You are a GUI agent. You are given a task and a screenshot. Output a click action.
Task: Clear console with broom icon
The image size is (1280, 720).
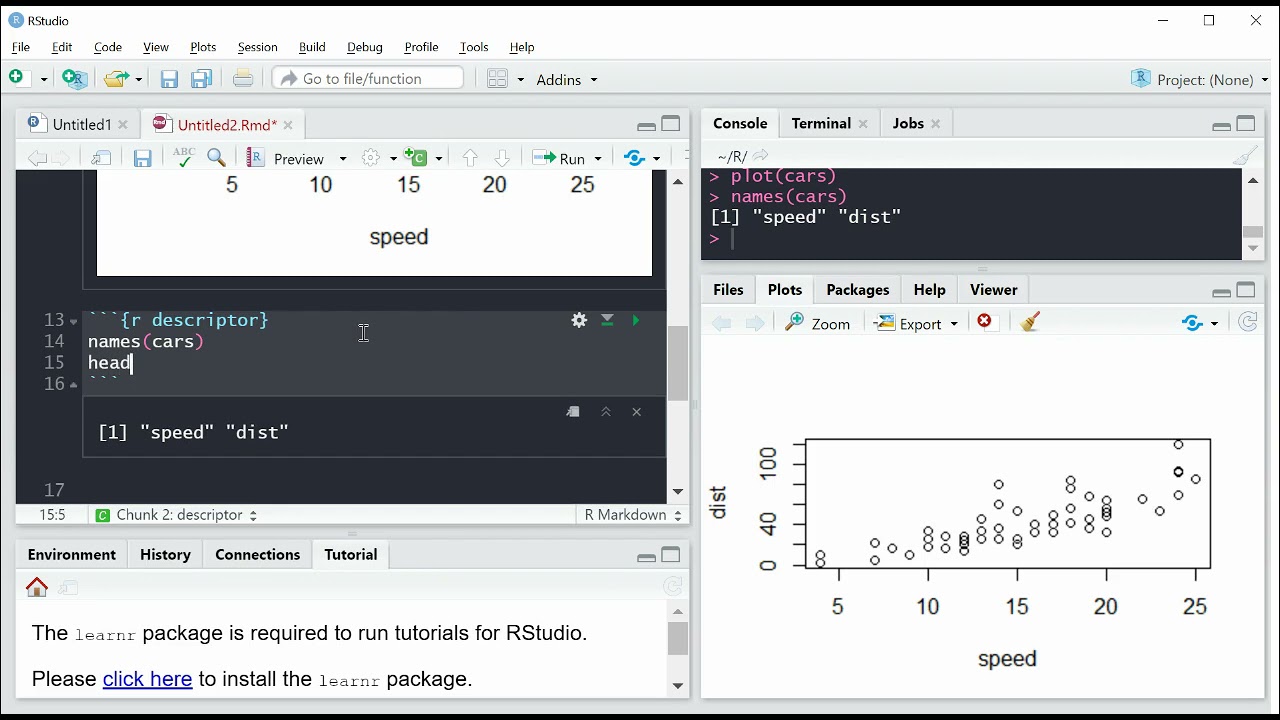point(1245,156)
